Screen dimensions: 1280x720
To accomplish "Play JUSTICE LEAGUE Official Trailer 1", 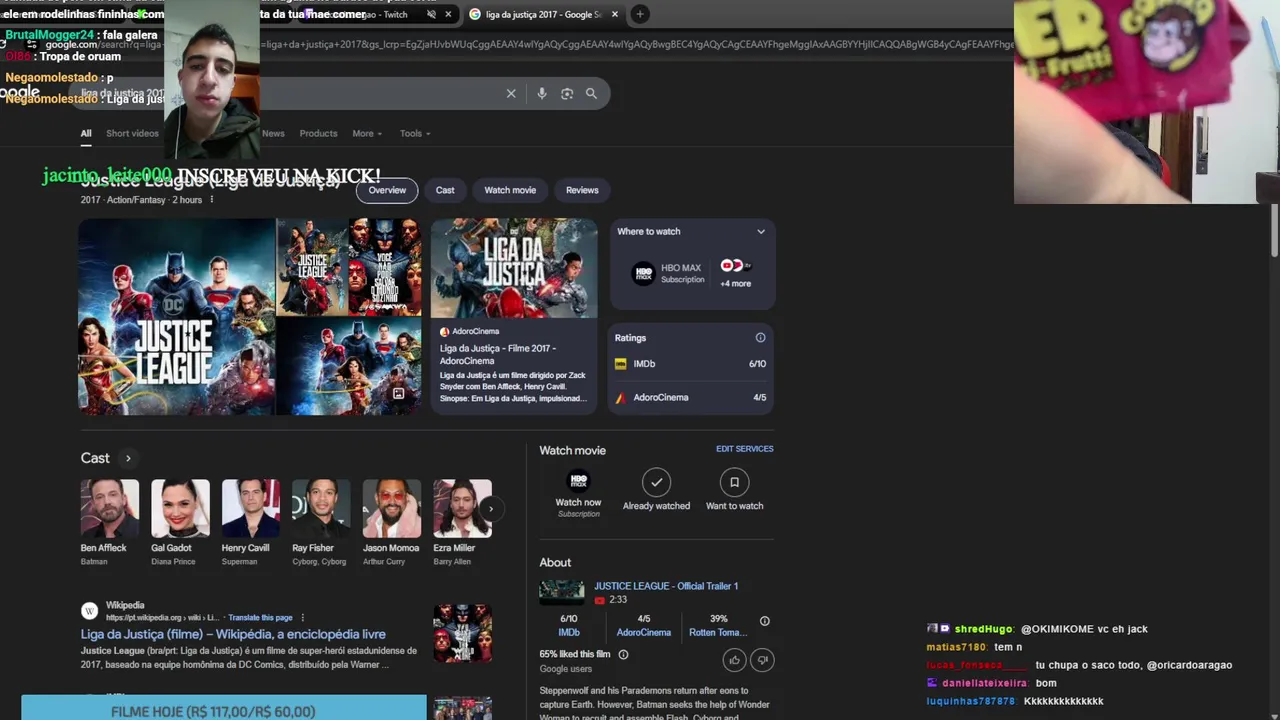I will 666,586.
